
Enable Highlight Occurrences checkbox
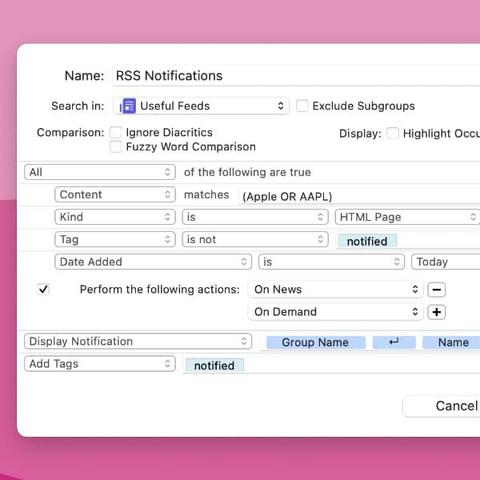tap(392, 133)
